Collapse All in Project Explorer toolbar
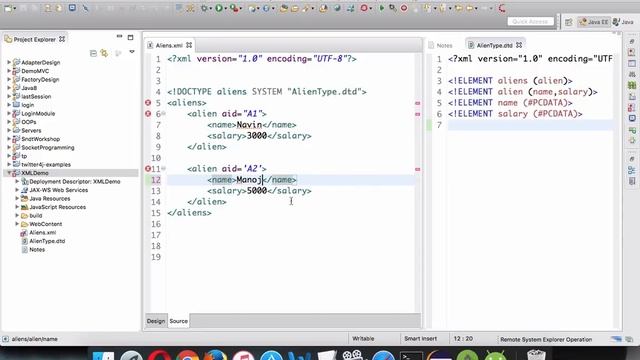 (x=93, y=53)
